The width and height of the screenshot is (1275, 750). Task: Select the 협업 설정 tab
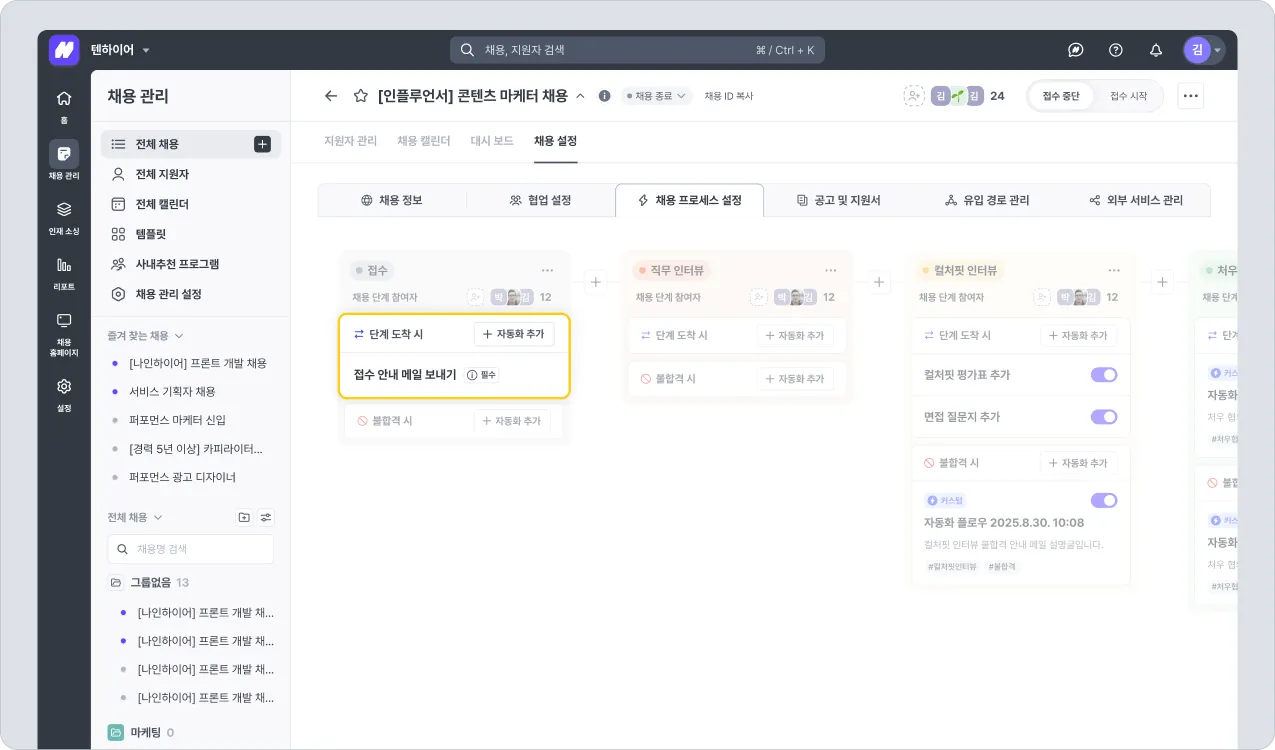pos(540,200)
